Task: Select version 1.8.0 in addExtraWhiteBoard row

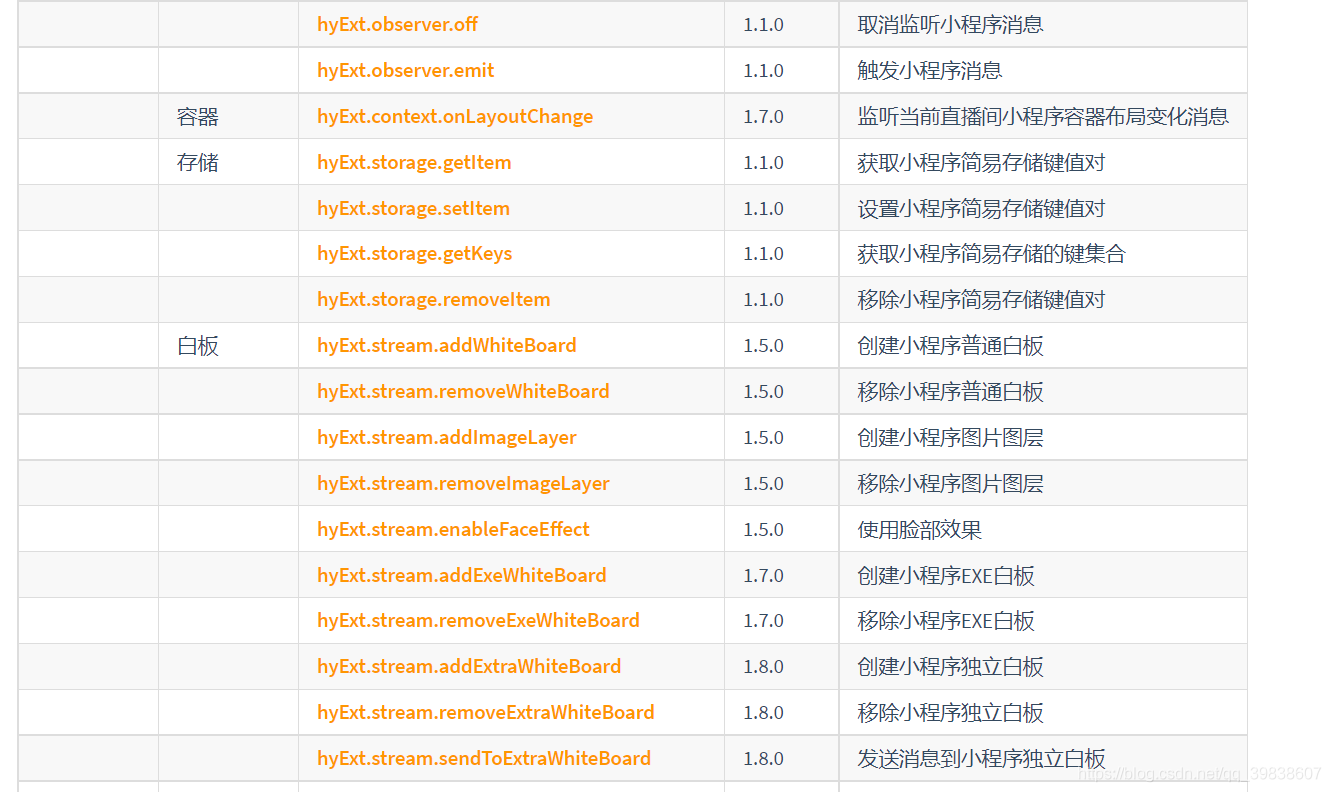Action: [763, 666]
